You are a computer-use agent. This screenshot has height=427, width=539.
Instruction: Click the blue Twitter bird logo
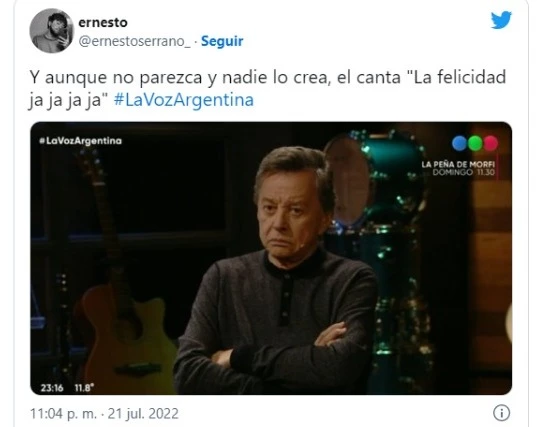501,20
